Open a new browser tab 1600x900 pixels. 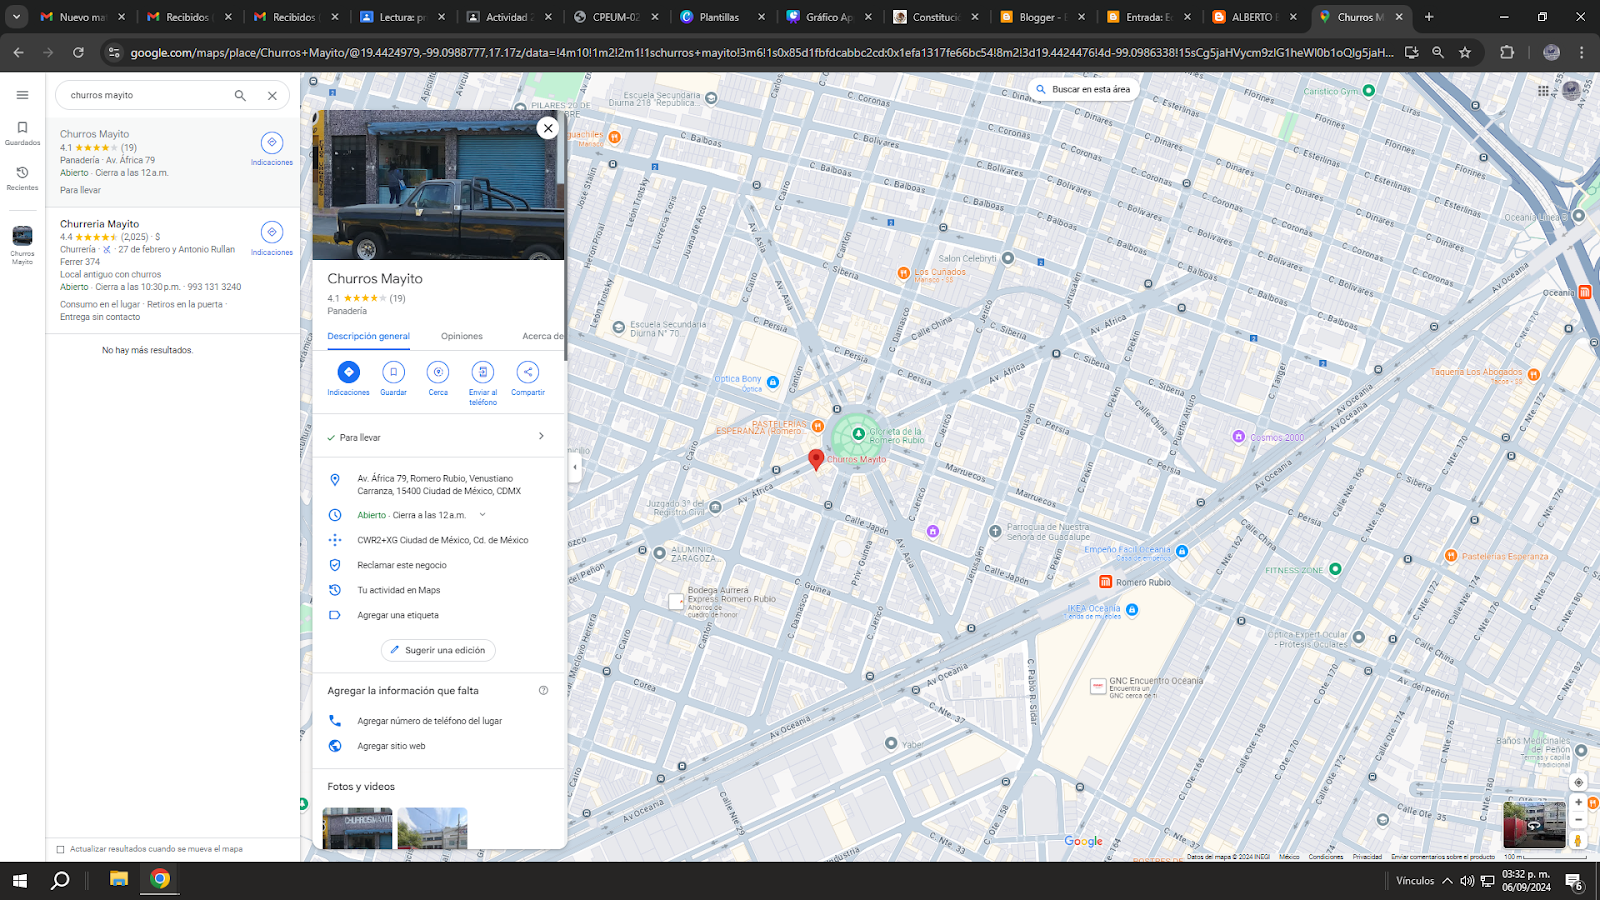pyautogui.click(x=1429, y=17)
